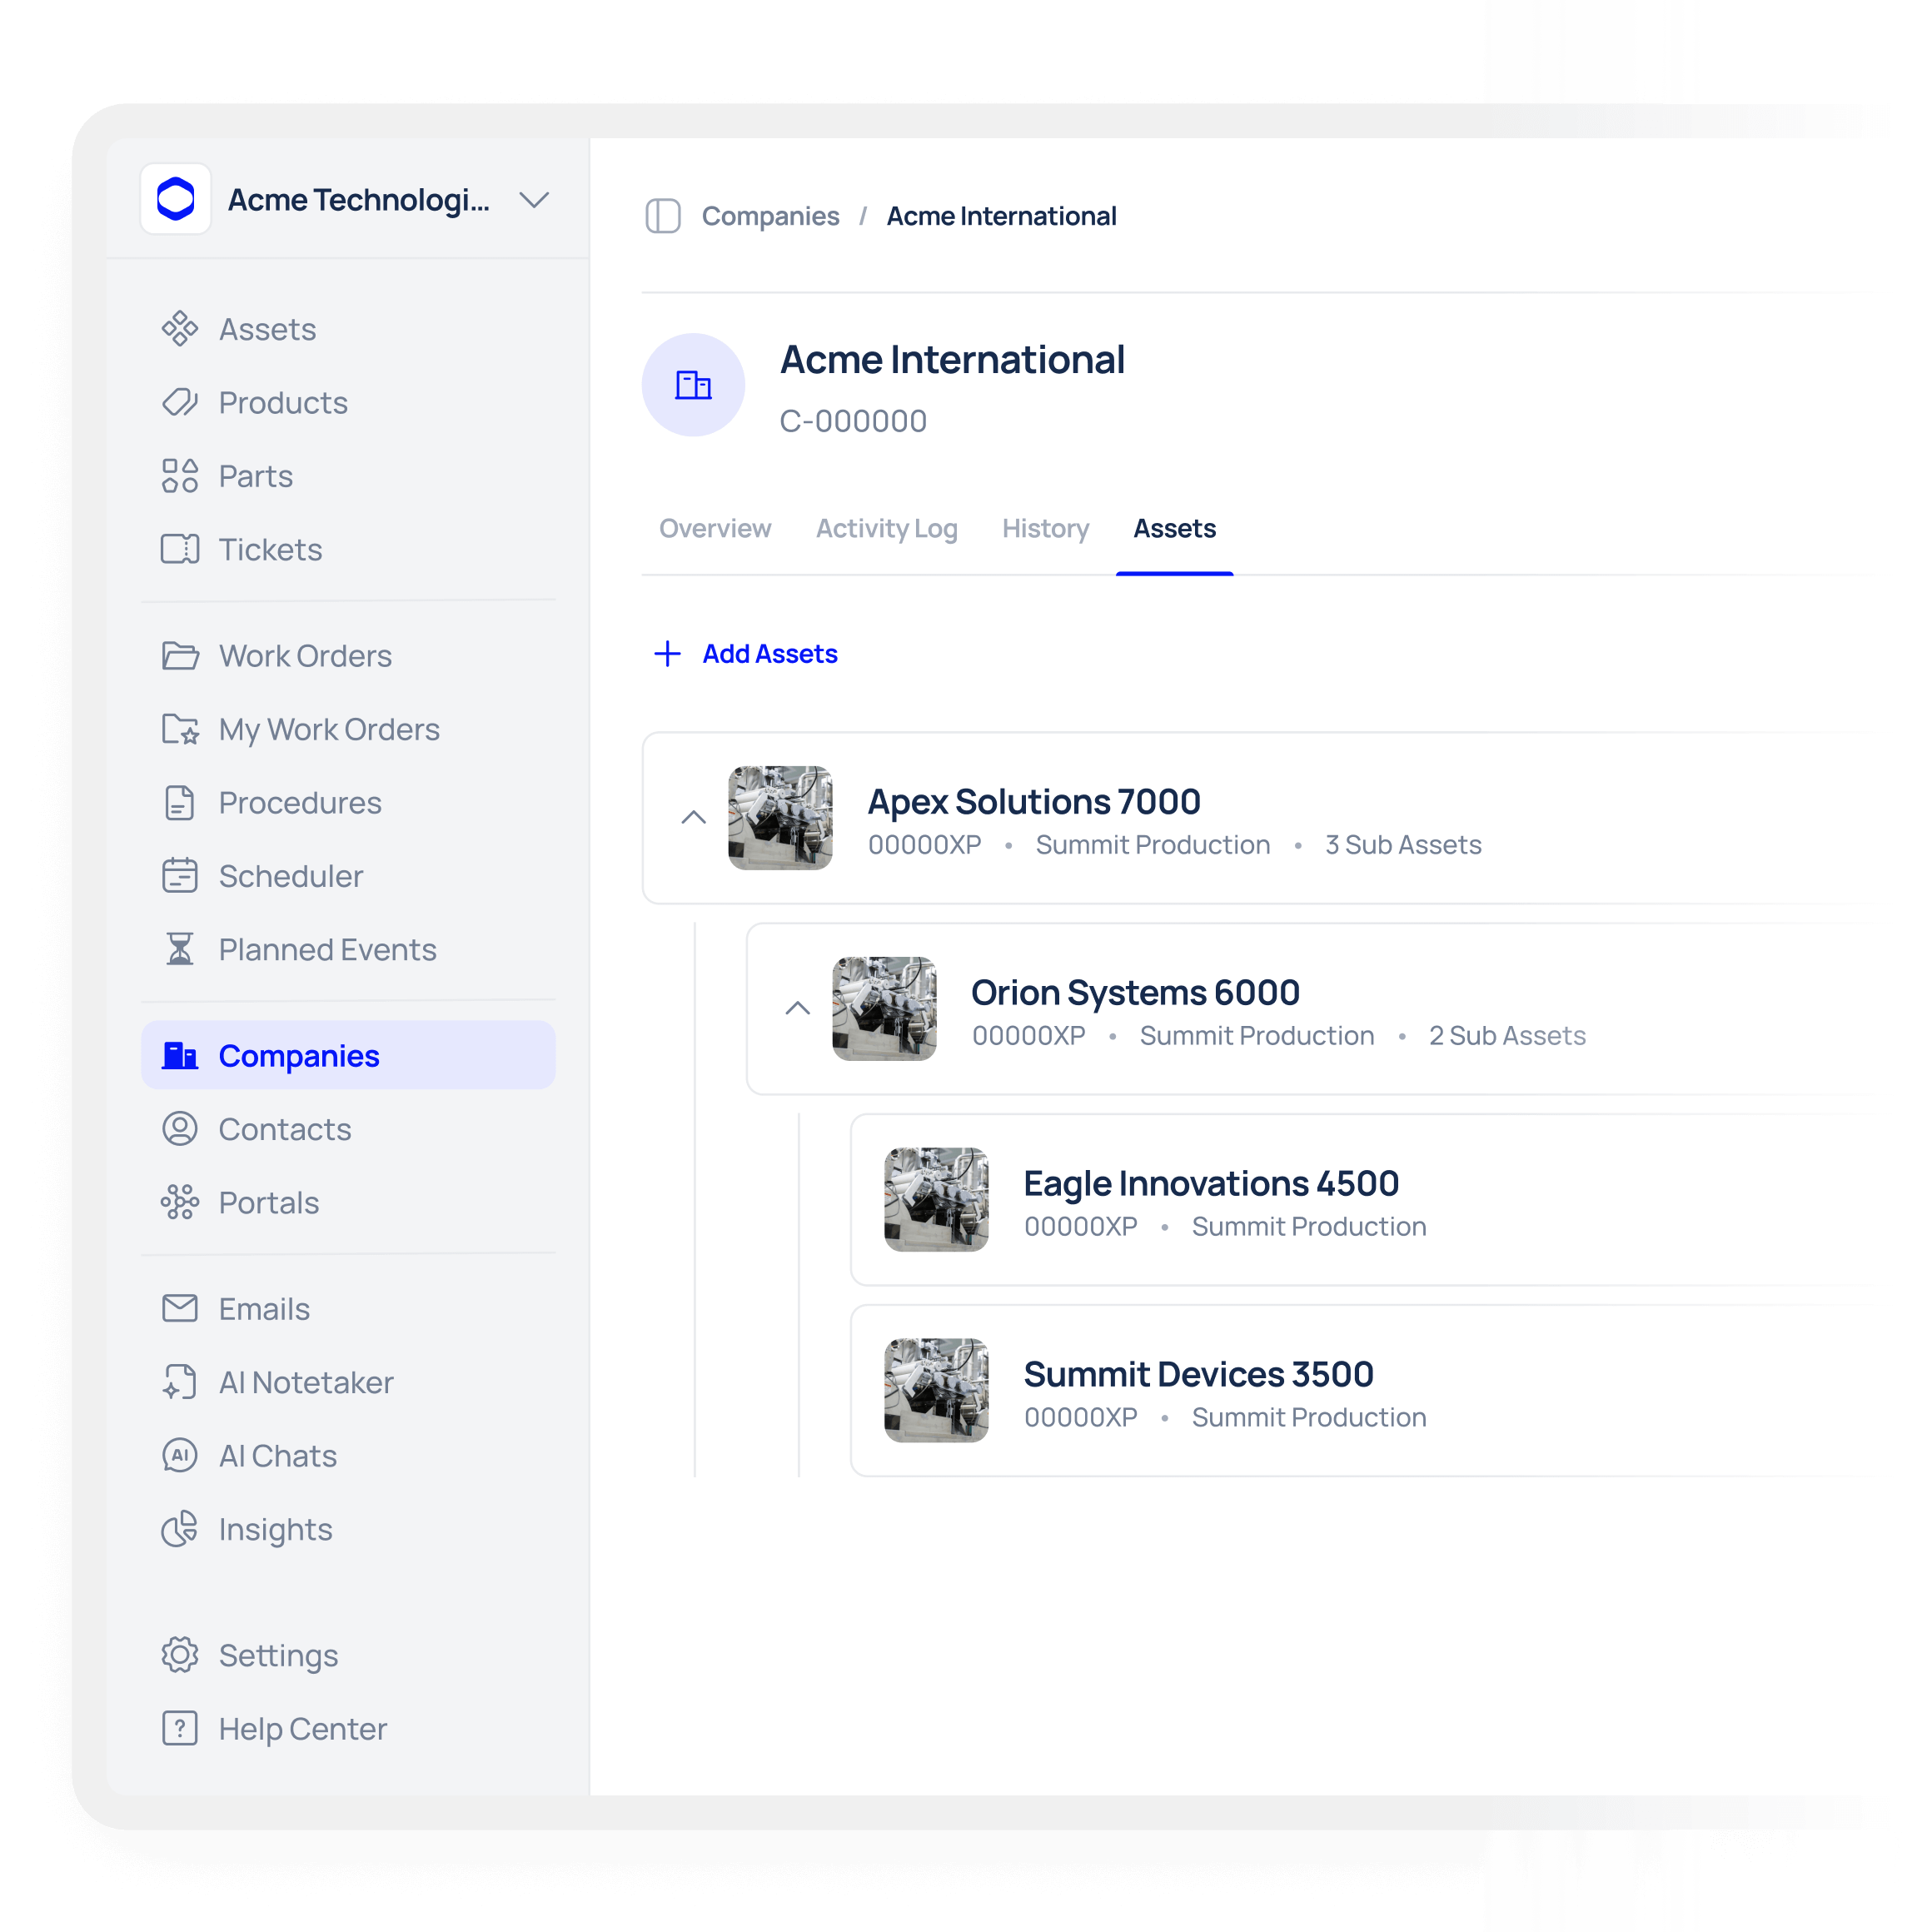Select the Tickets icon in sidebar

180,549
